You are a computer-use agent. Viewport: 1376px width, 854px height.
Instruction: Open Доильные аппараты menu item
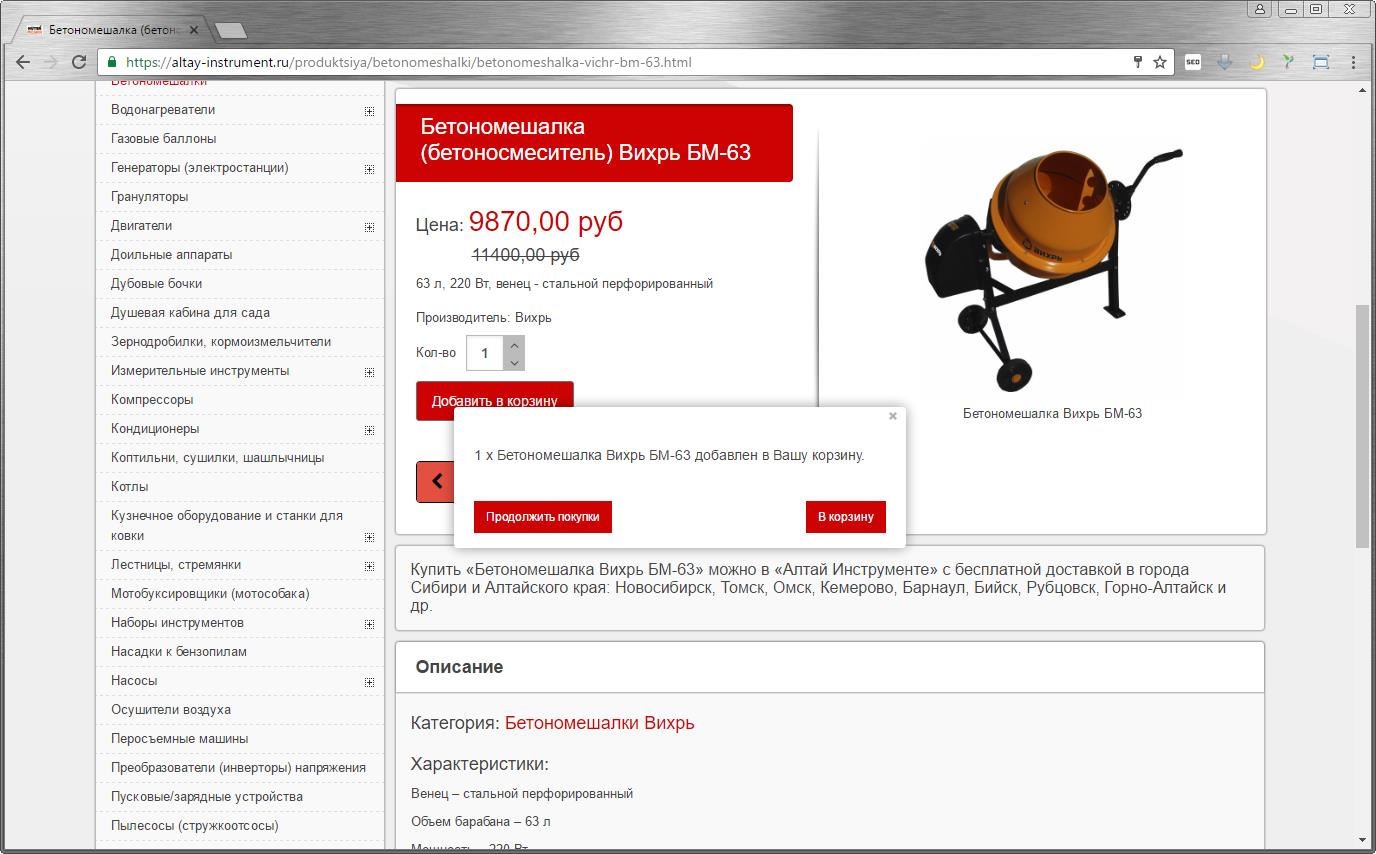[171, 255]
